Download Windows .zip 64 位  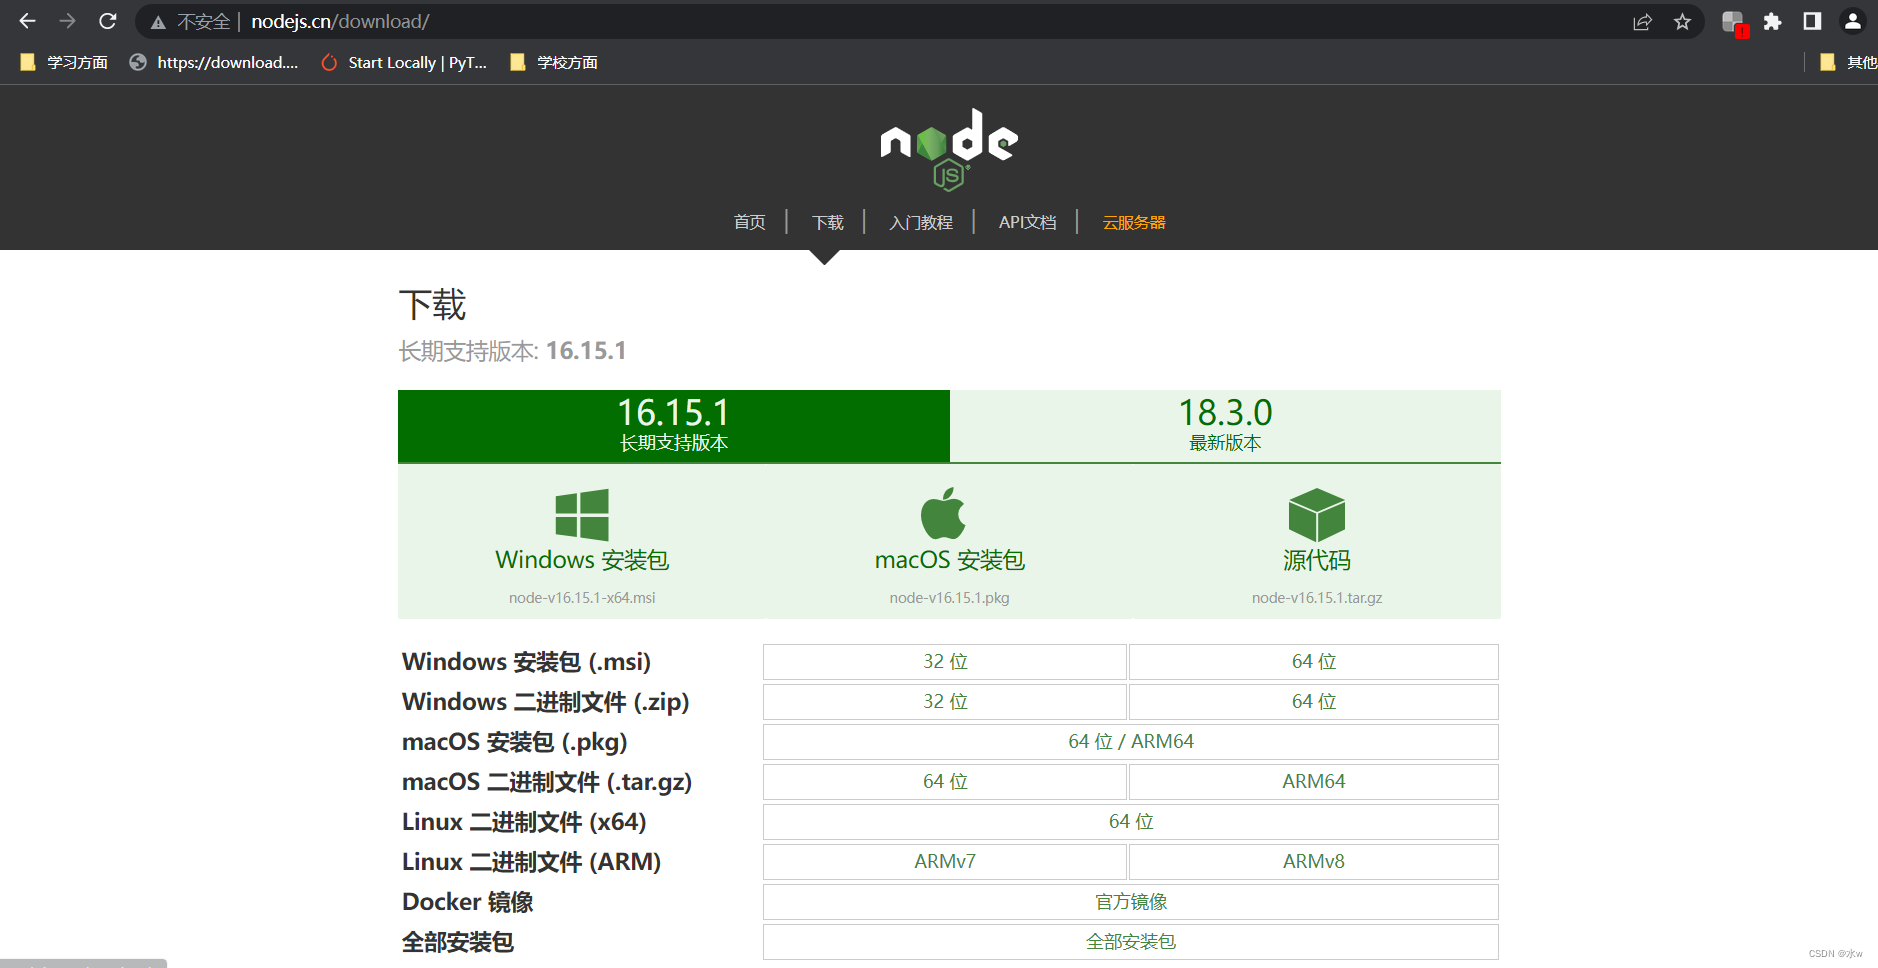pos(1314,702)
